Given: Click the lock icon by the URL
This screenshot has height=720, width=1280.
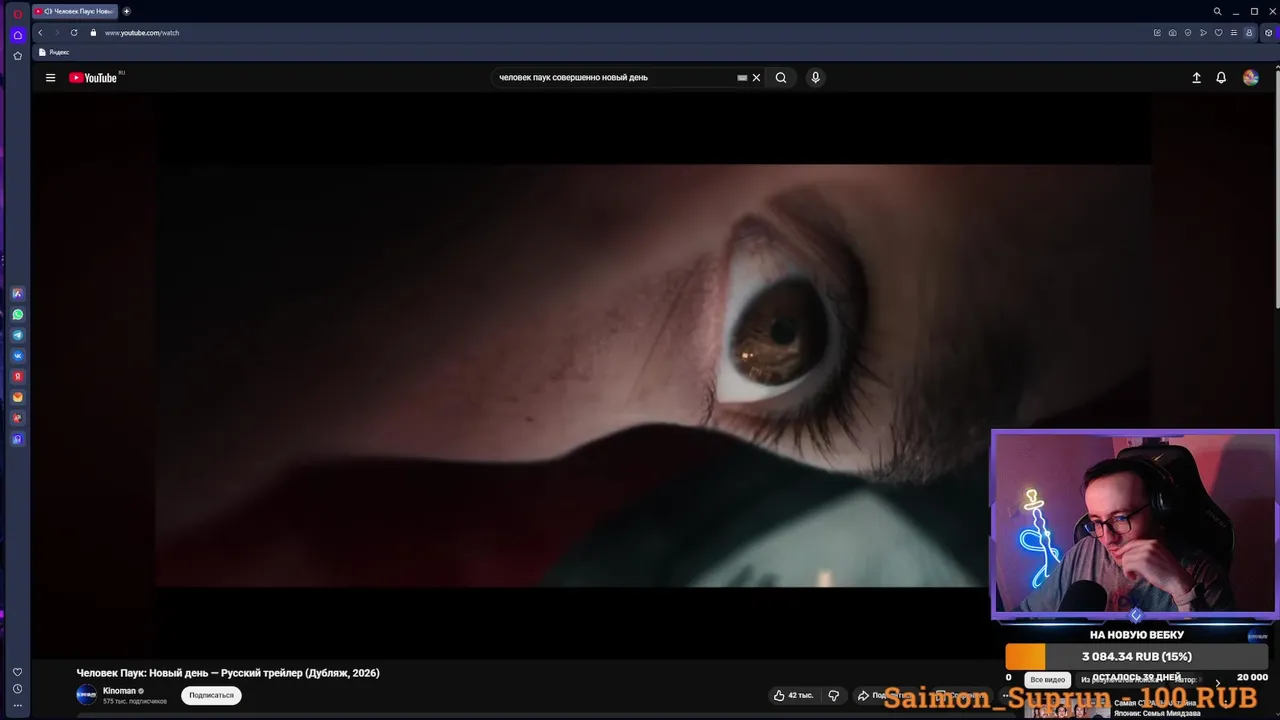Looking at the screenshot, I should click(x=93, y=33).
